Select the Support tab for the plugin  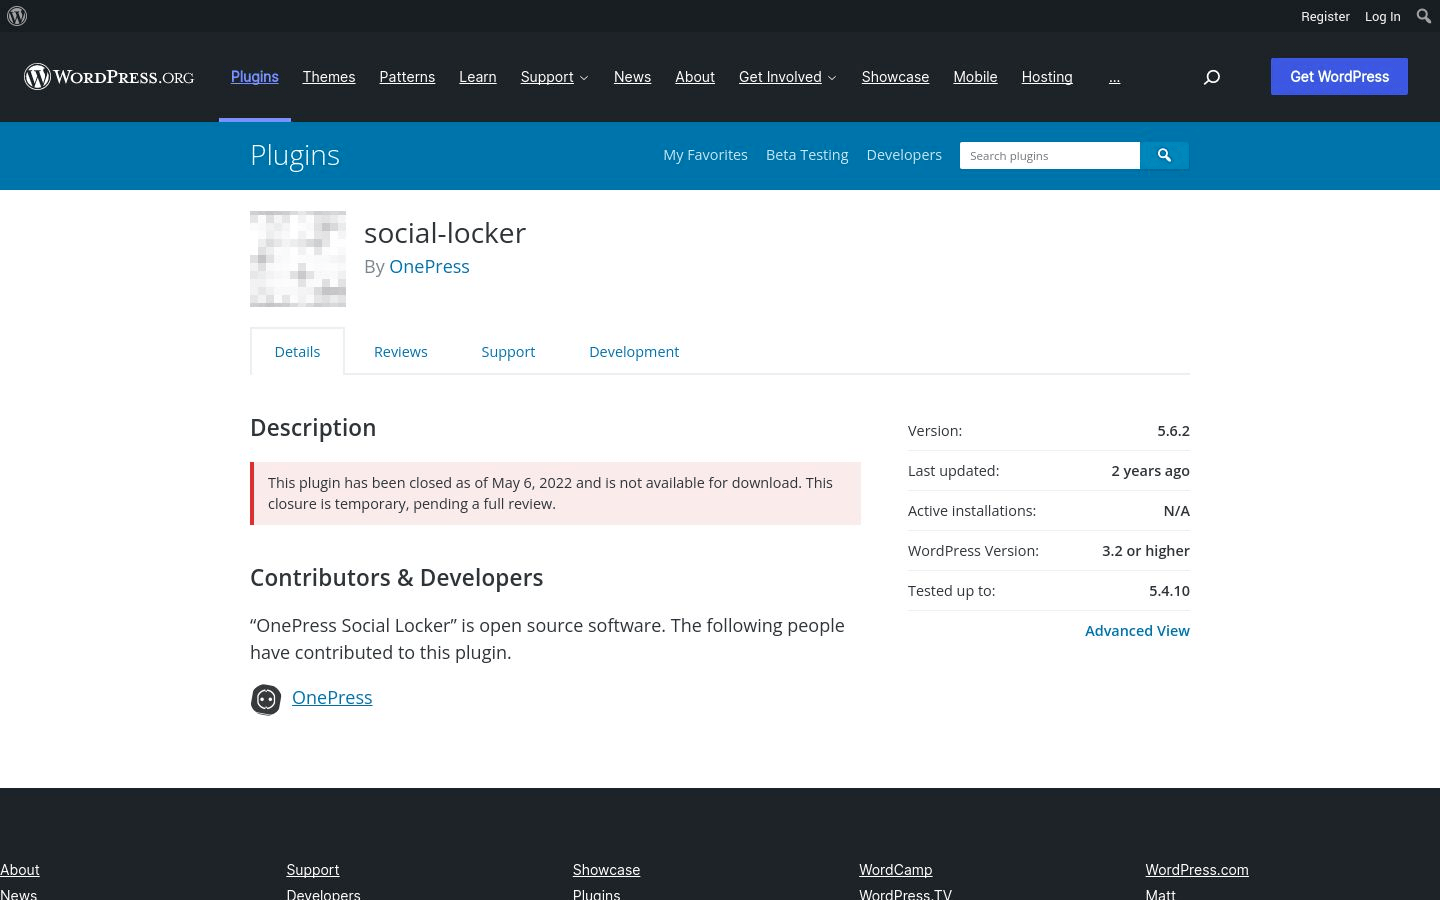click(x=508, y=352)
